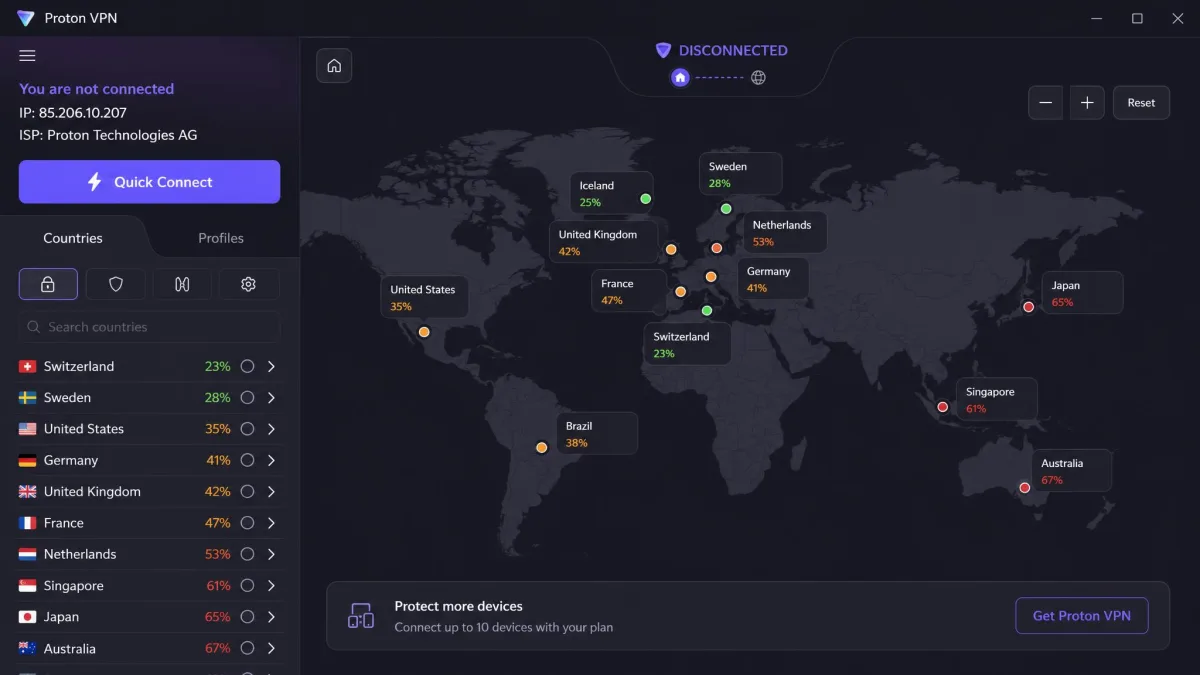Screen dimensions: 1200x675
Task: Select the P2P servers filter icon
Action: pyautogui.click(x=182, y=284)
